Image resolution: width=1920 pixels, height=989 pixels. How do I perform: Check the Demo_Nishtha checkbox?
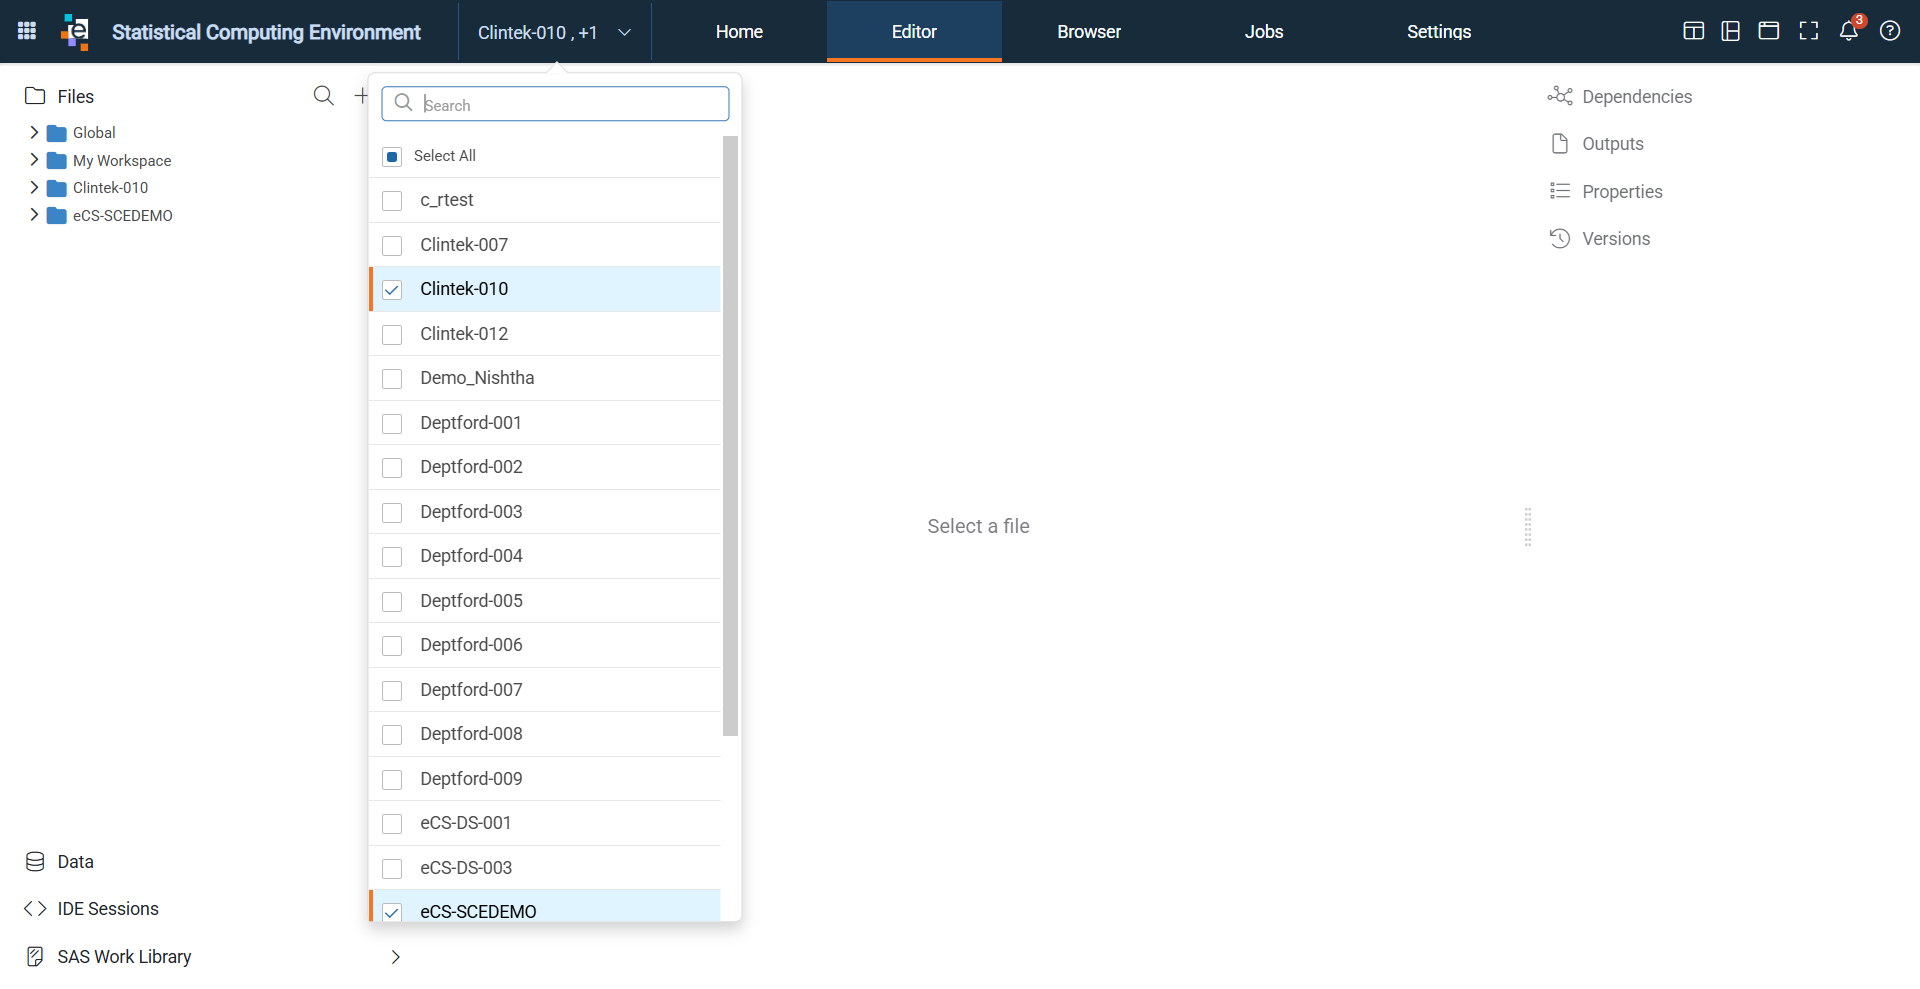(392, 379)
